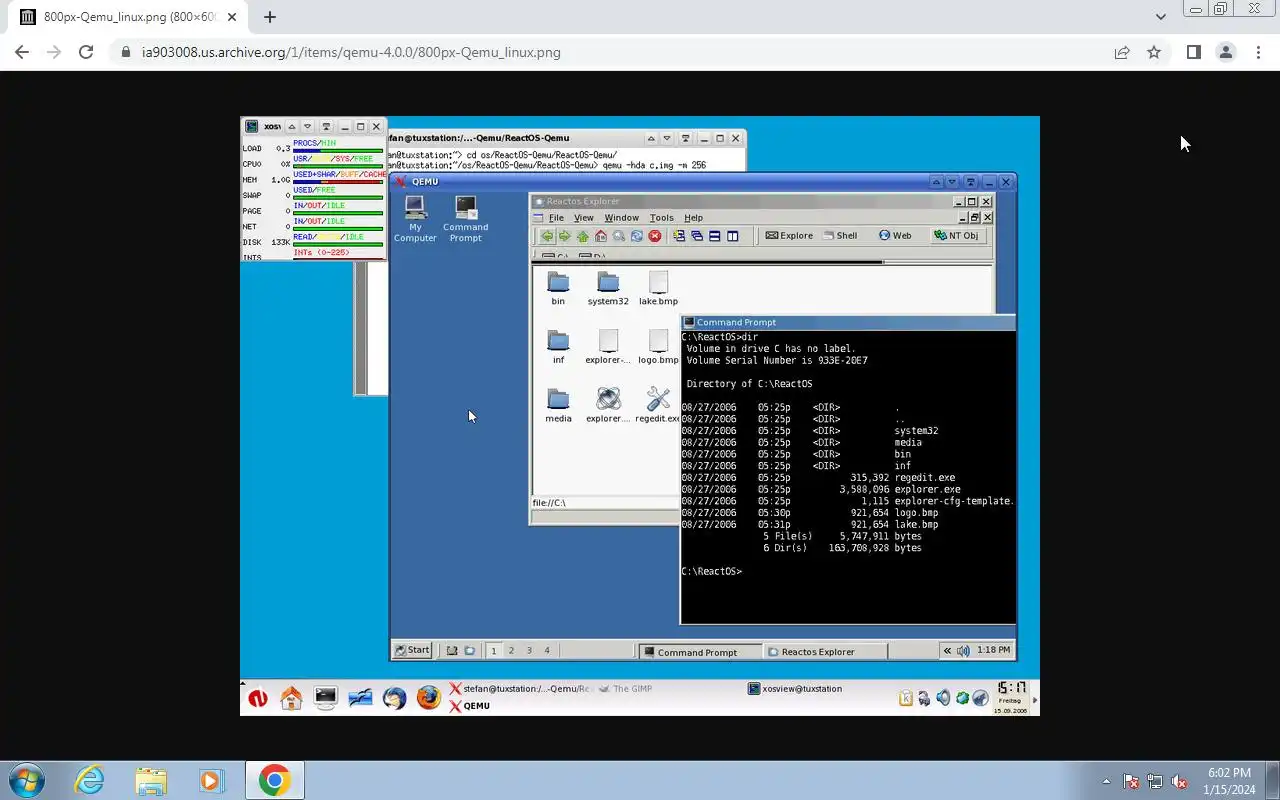Click the QEMU entry in KDE taskbar
The height and width of the screenshot is (800, 1280).
click(x=470, y=706)
